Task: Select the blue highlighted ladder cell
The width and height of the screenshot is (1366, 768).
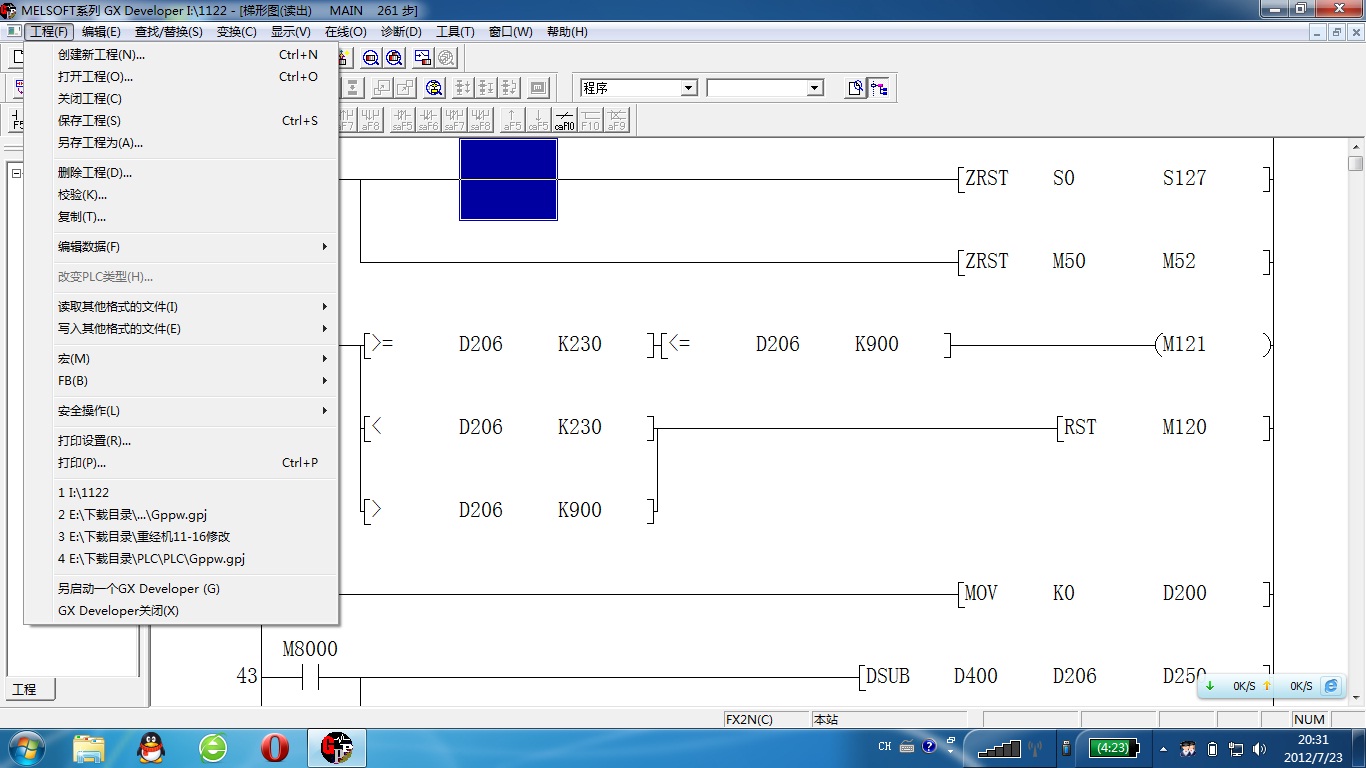Action: [508, 179]
